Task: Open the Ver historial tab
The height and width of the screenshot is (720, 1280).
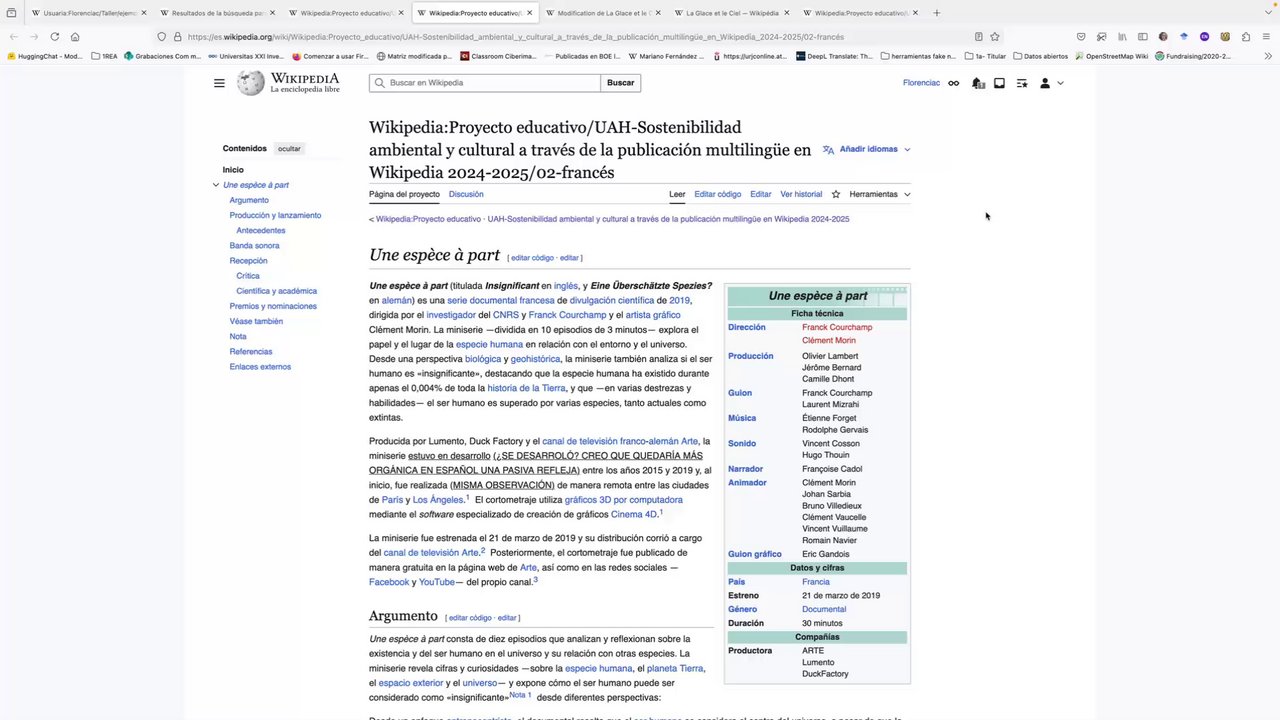Action: (801, 194)
